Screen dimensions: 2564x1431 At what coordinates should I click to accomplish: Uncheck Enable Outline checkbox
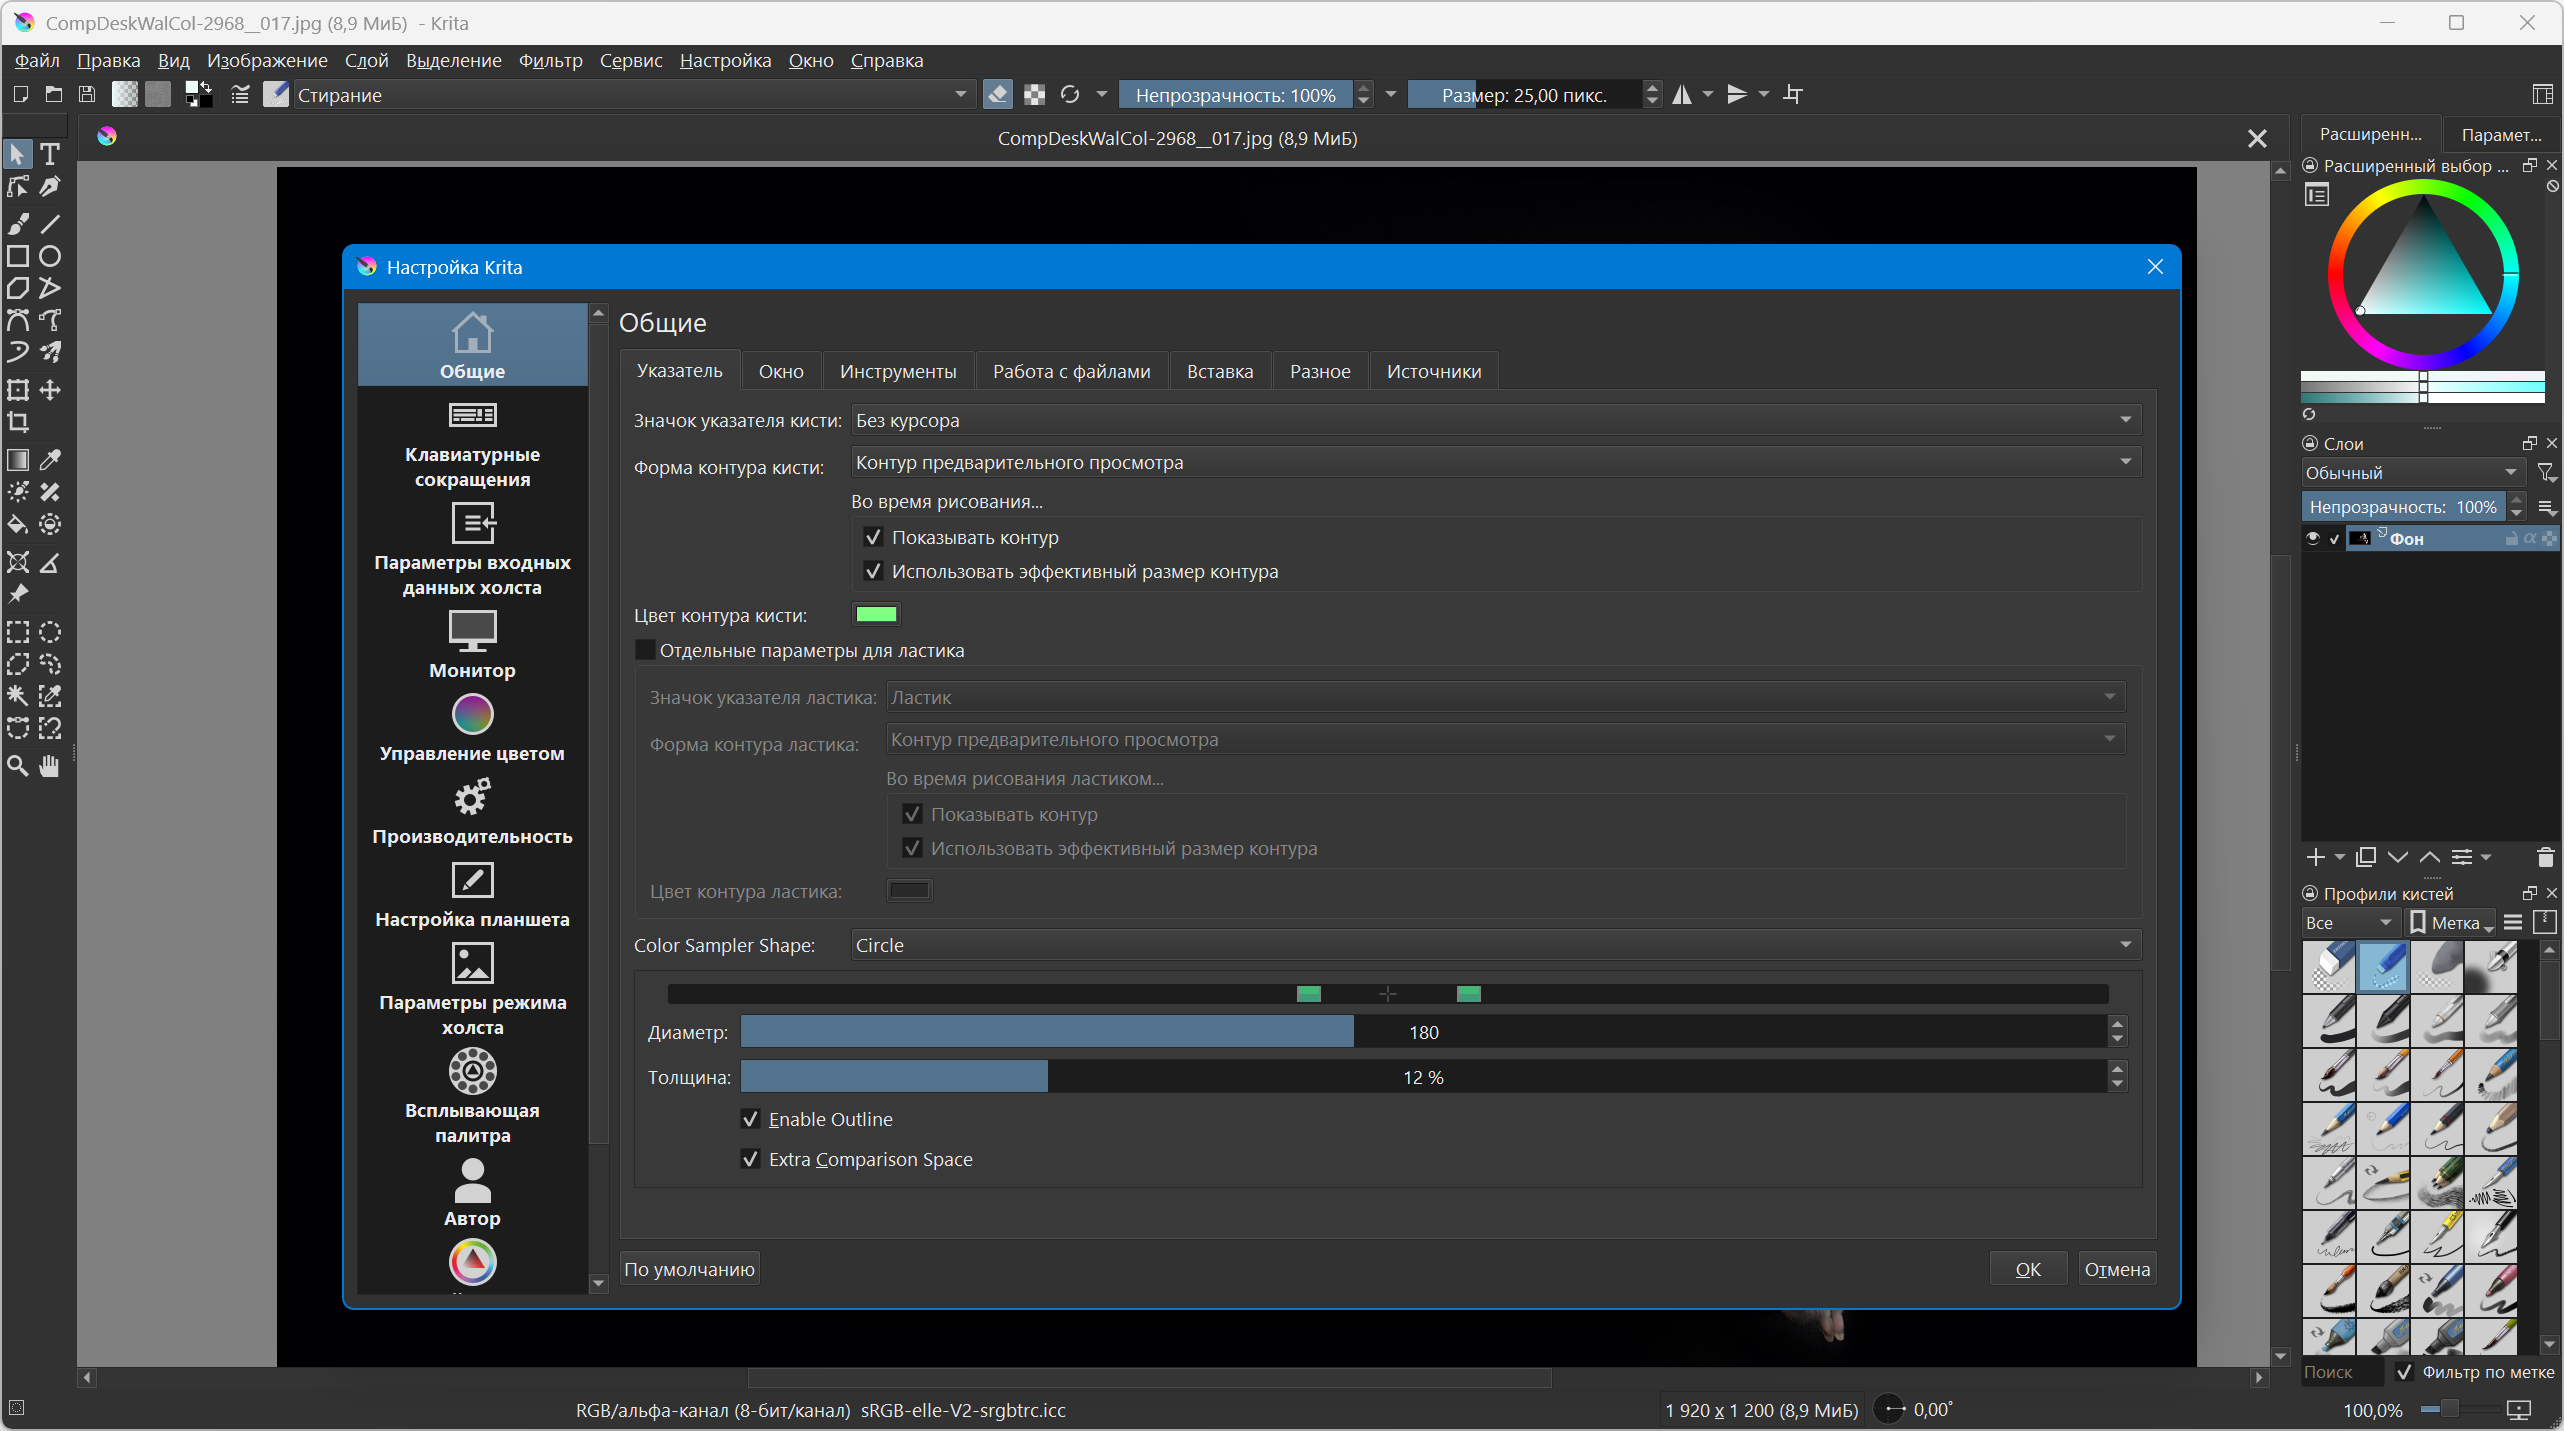coord(751,1119)
